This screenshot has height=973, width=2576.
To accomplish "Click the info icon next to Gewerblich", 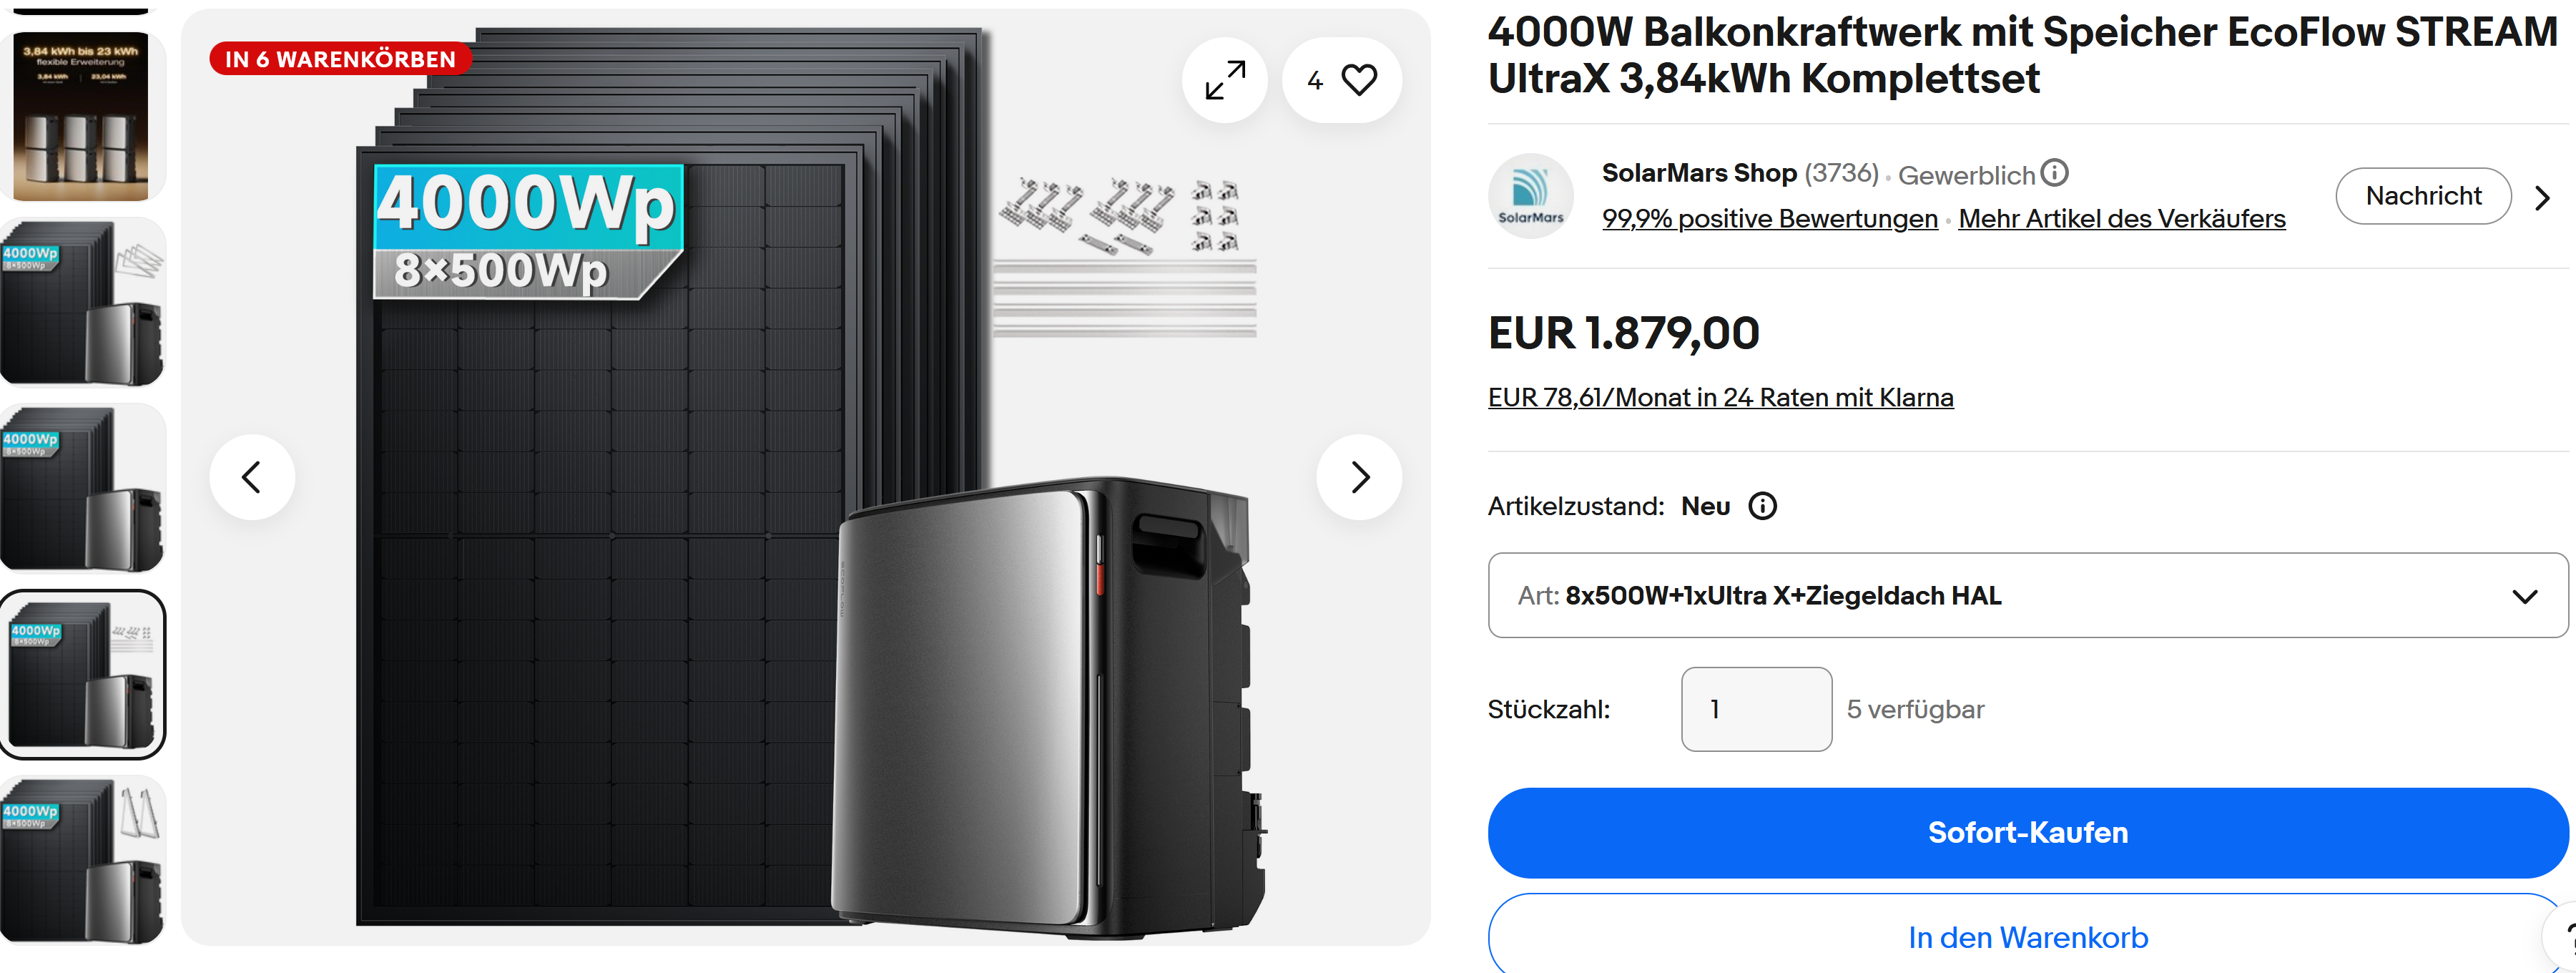I will [x=2054, y=173].
